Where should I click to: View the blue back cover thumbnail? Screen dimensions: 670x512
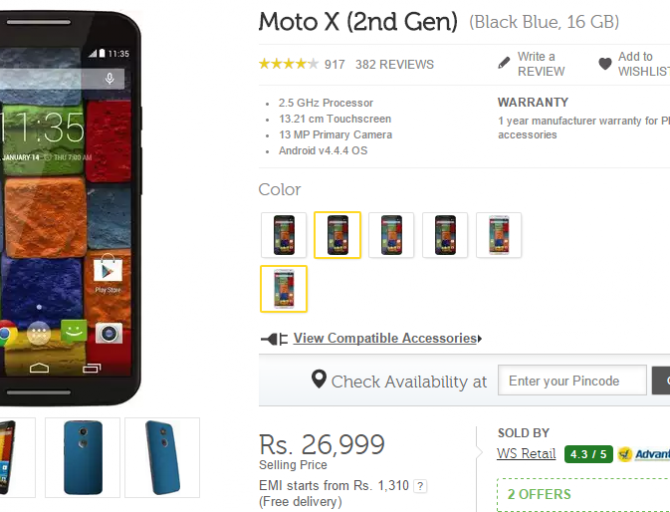coord(82,457)
